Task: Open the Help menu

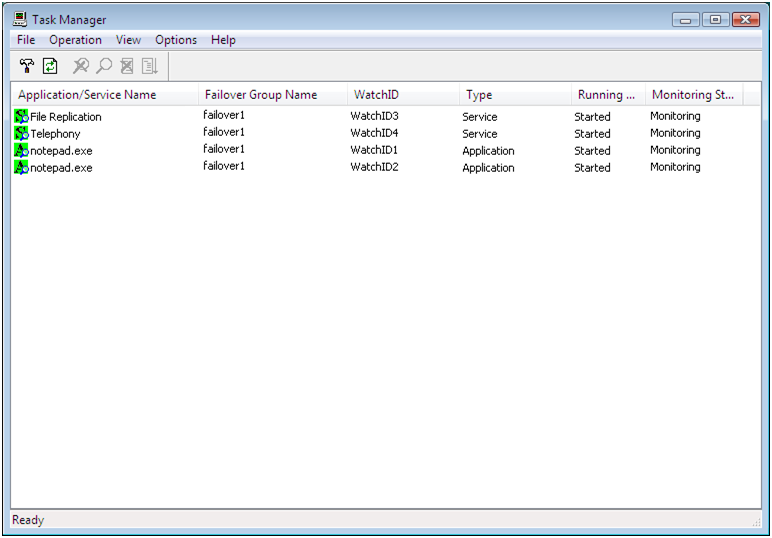Action: pyautogui.click(x=223, y=40)
